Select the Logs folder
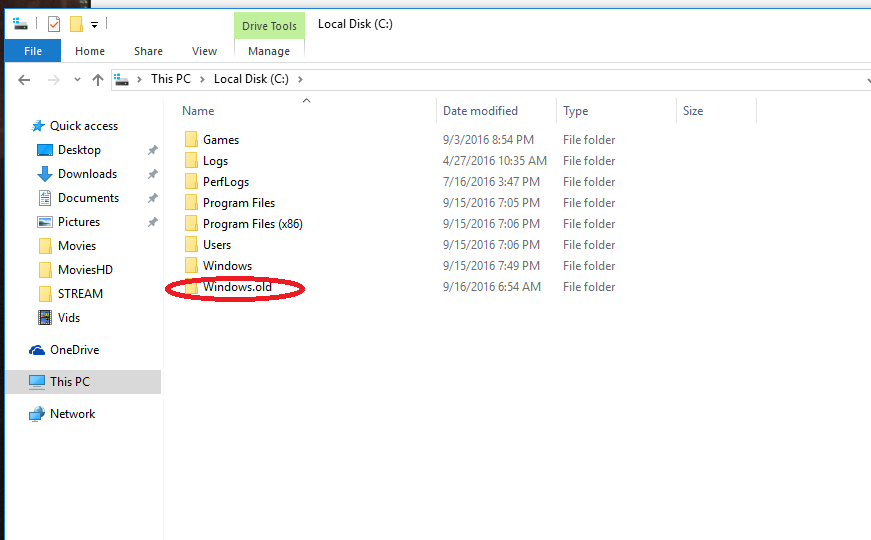871x540 pixels. pos(216,161)
